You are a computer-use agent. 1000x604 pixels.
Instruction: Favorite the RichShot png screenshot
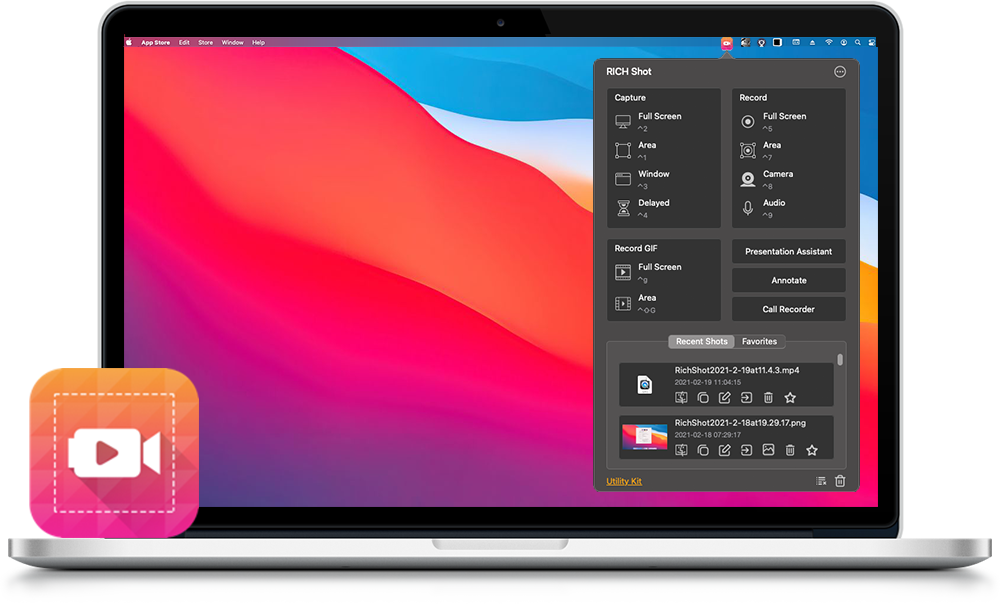pyautogui.click(x=812, y=450)
